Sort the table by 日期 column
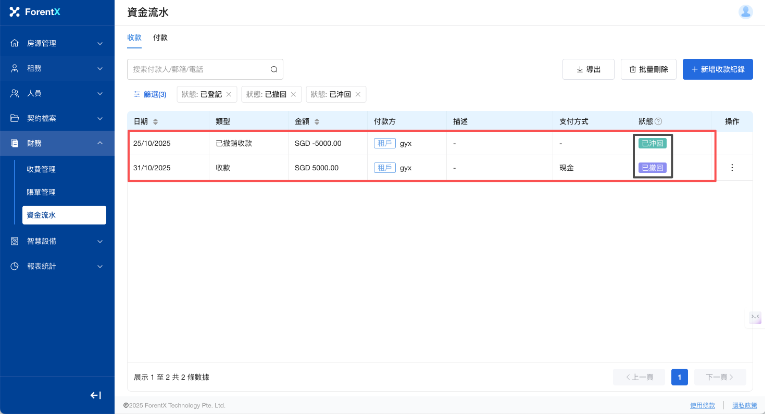Image resolution: width=765 pixels, height=414 pixels. coord(155,121)
